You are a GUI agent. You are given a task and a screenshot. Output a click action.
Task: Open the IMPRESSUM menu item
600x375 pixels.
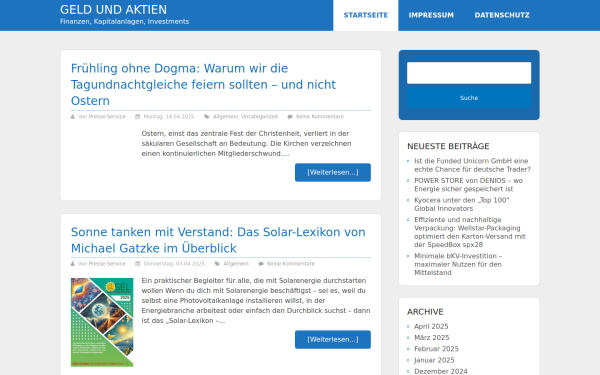(431, 15)
